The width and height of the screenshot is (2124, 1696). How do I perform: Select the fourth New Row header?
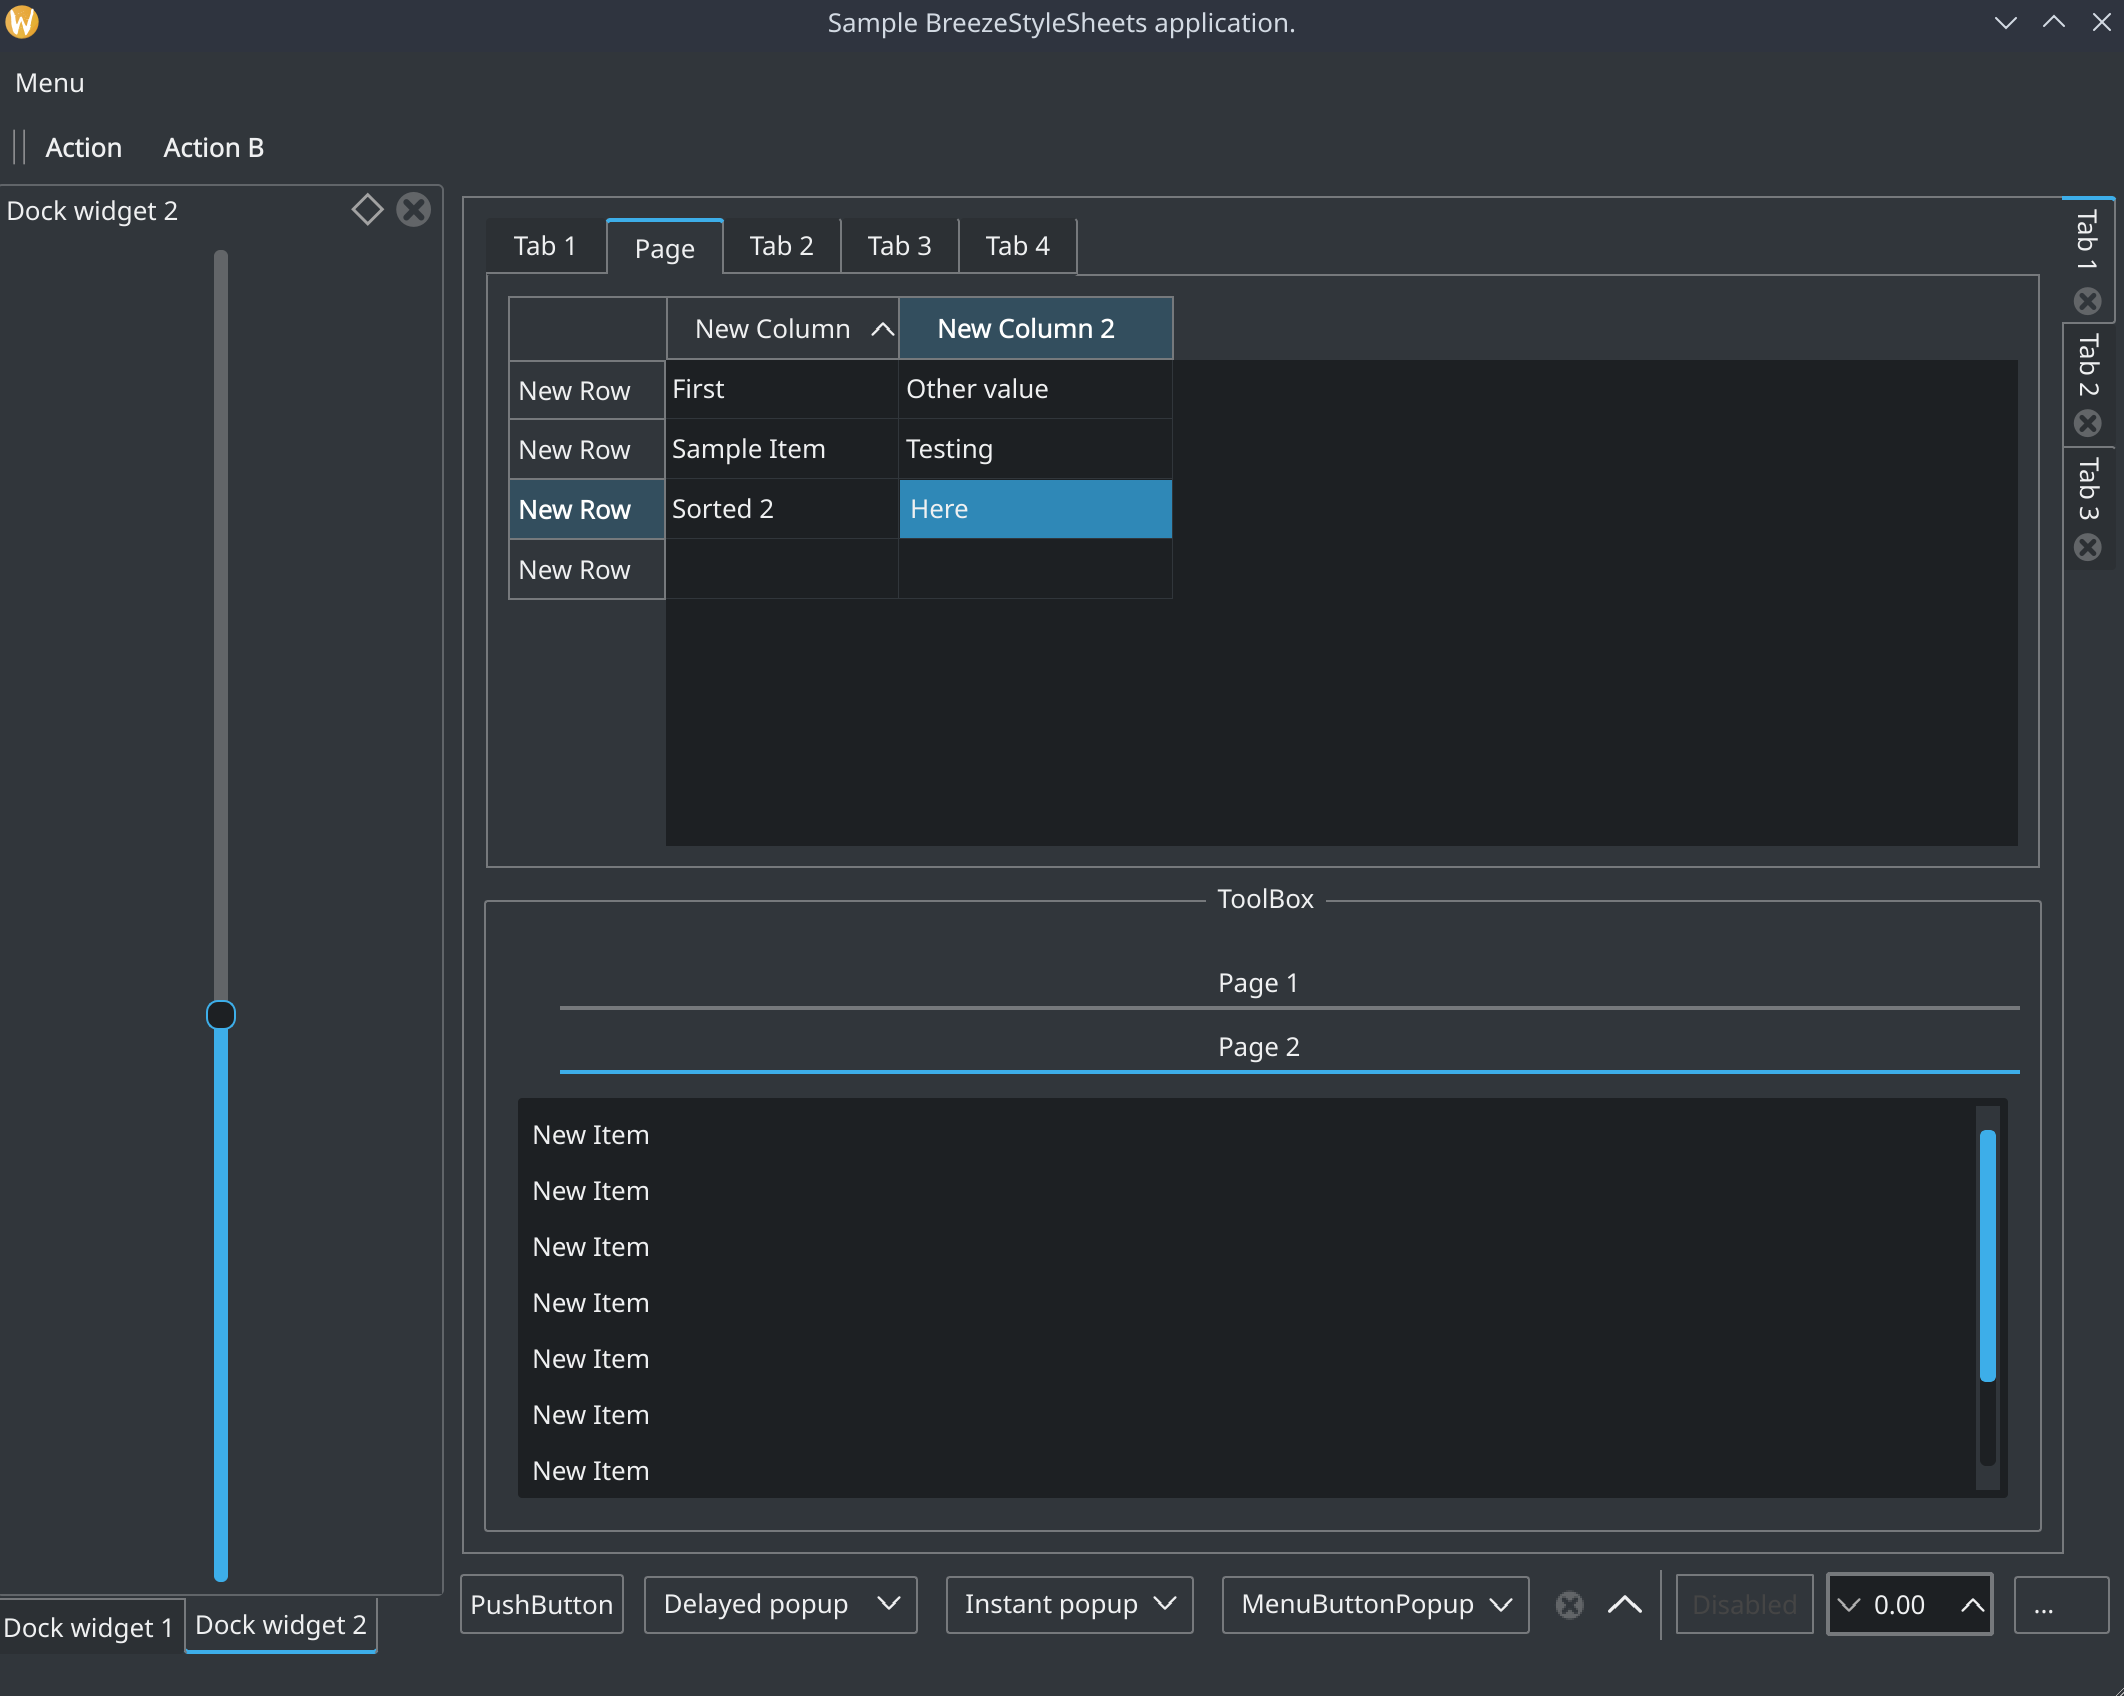point(587,570)
